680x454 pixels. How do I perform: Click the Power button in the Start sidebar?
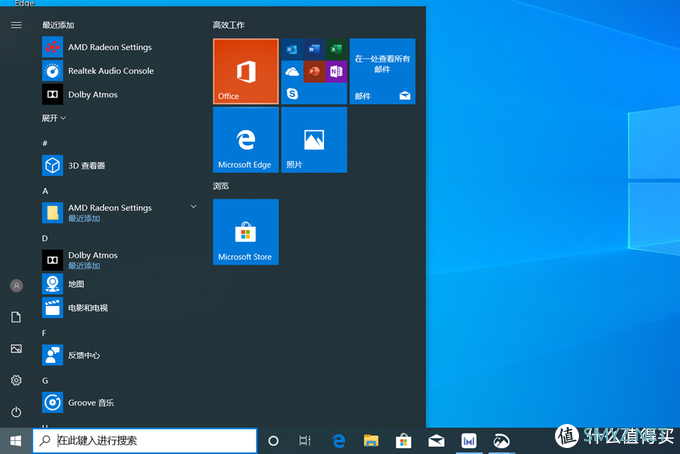16,412
